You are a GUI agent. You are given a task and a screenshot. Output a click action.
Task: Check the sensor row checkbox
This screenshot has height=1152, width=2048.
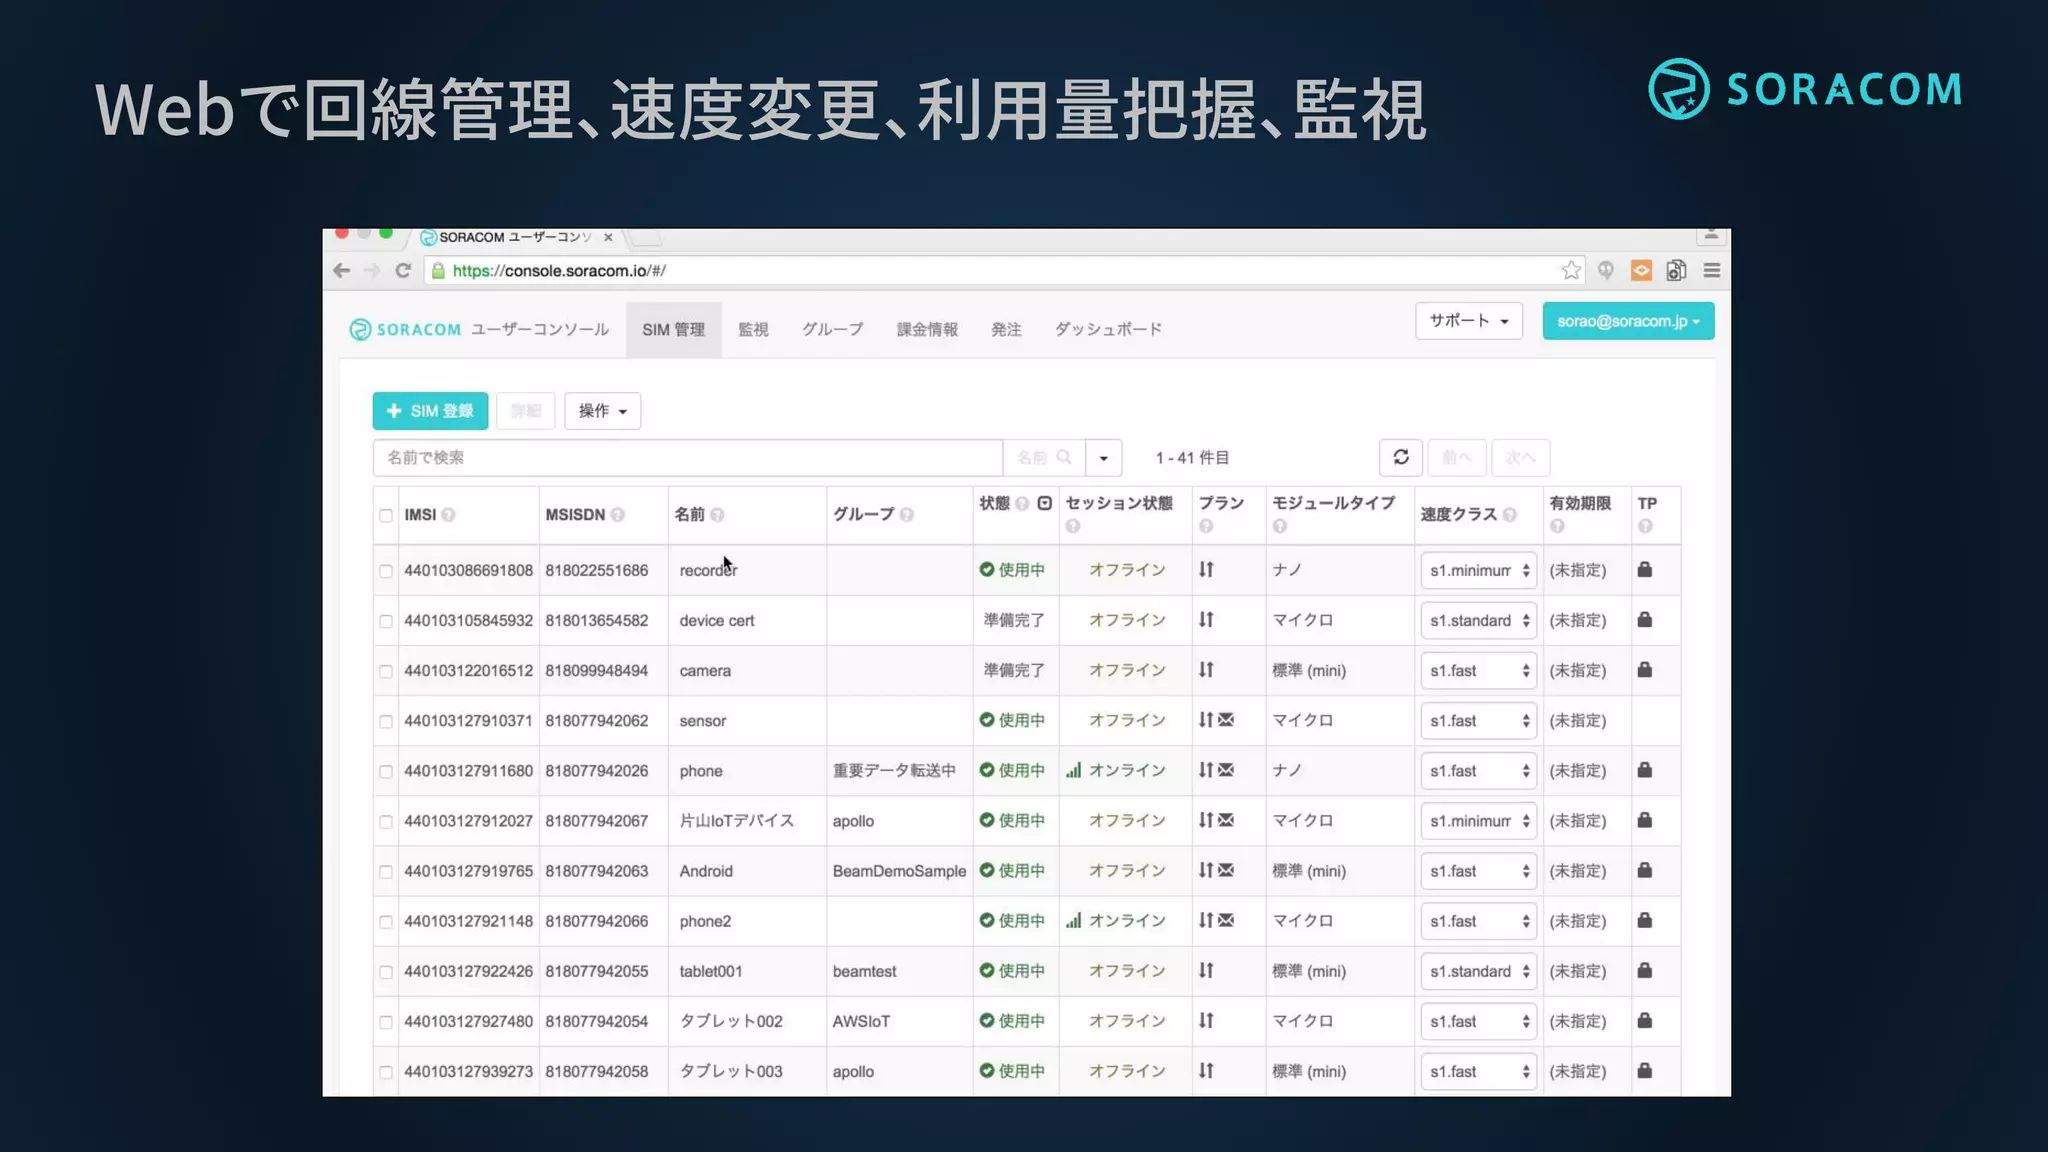(x=385, y=721)
